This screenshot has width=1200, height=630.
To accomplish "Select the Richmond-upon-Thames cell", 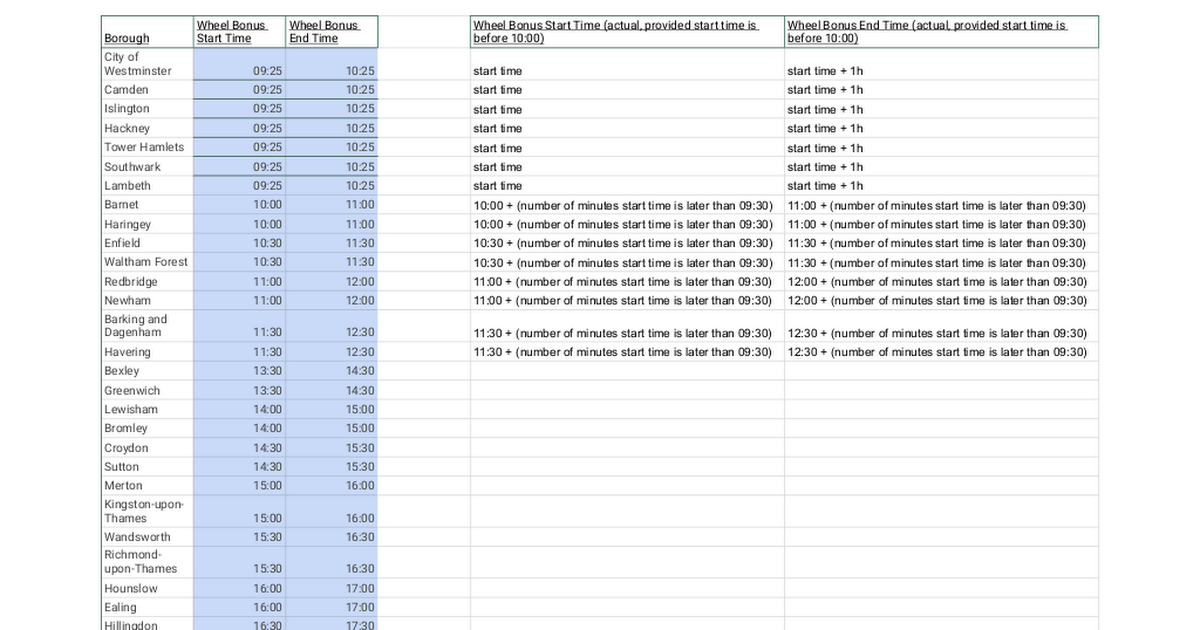I will [x=146, y=562].
